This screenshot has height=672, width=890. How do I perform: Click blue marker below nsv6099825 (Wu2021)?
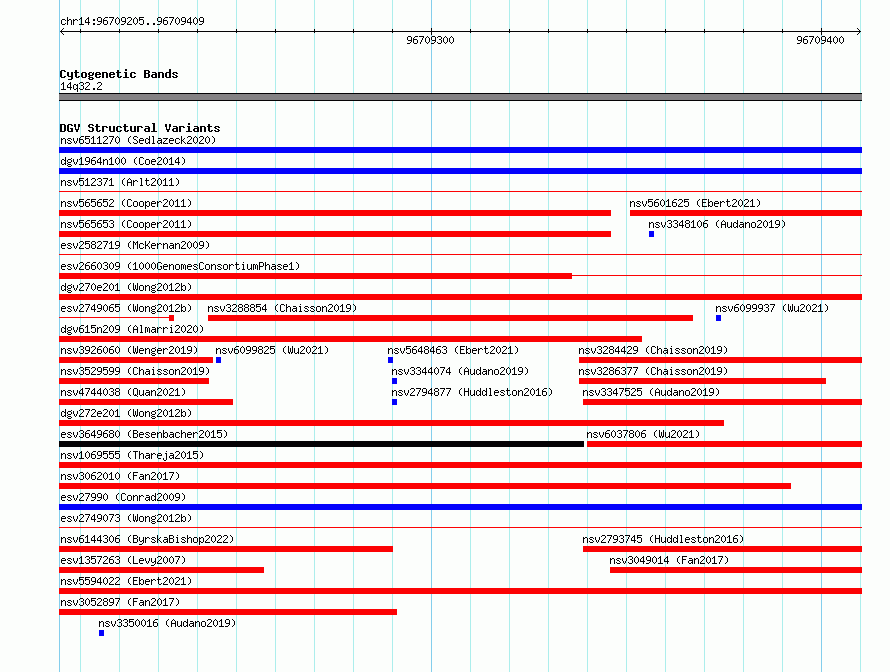pos(219,360)
